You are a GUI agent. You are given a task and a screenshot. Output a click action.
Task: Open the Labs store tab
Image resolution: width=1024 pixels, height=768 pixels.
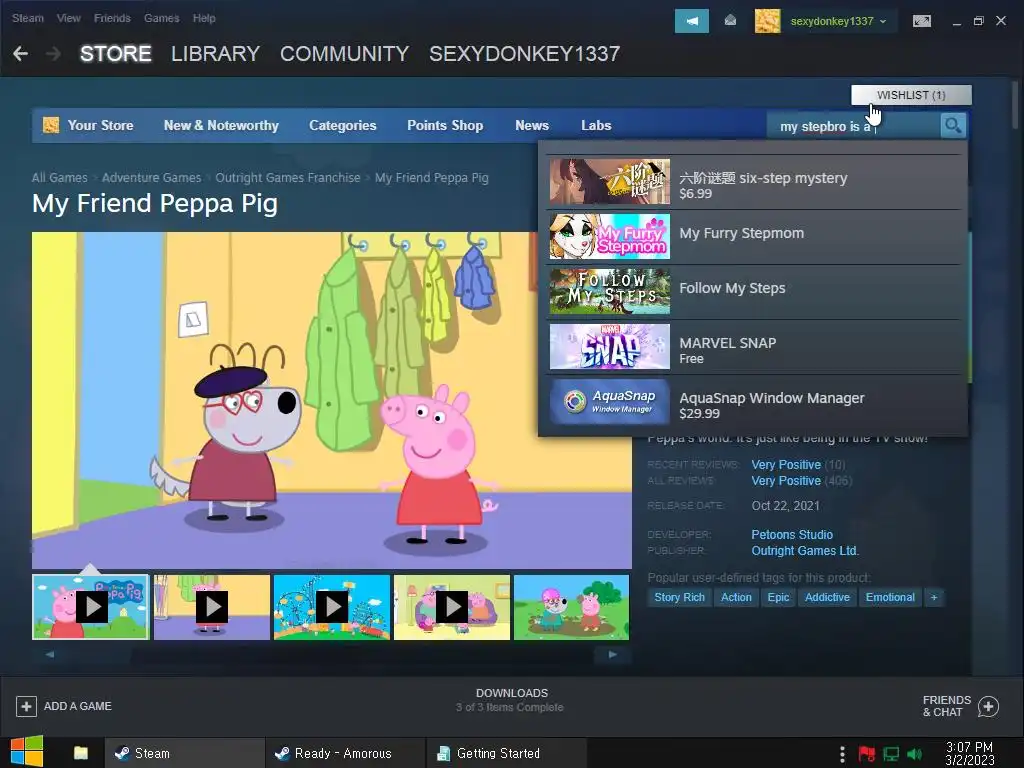click(596, 125)
